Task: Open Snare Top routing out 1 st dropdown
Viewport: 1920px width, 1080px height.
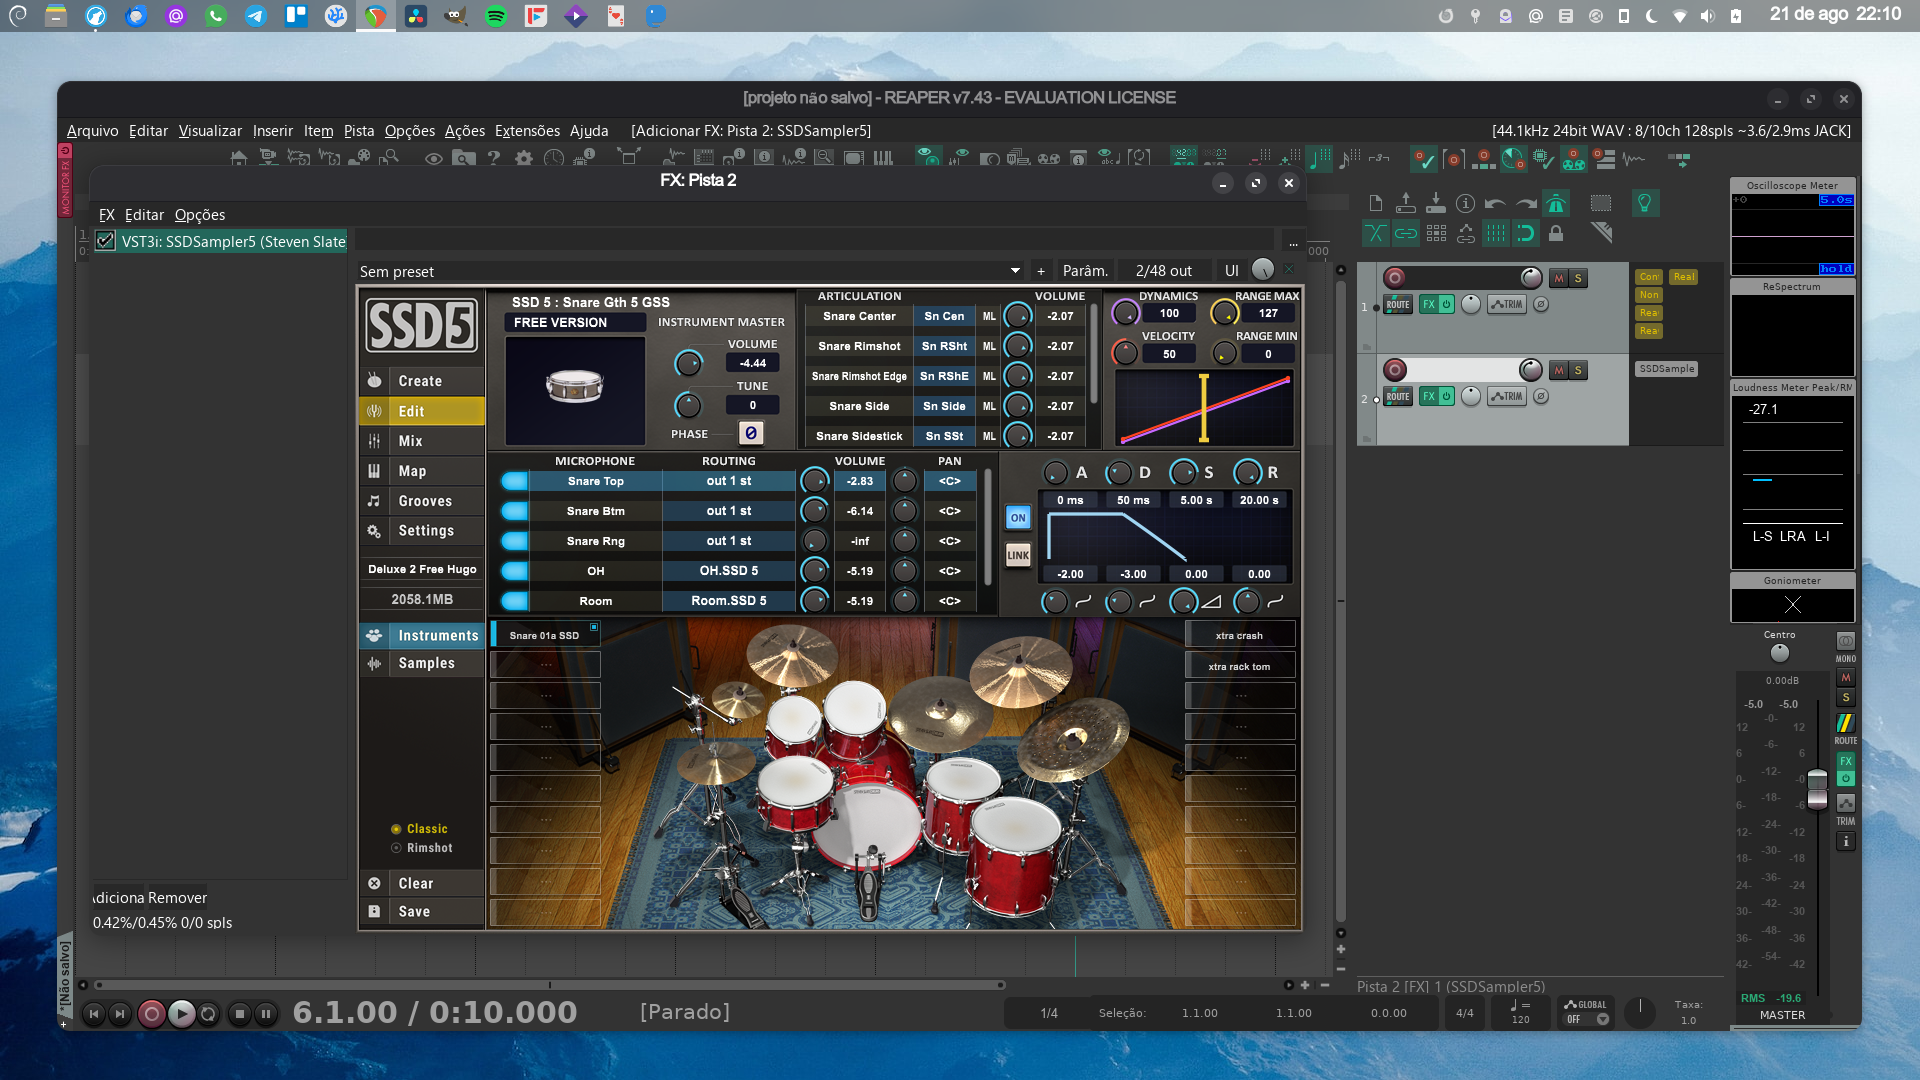Action: [728, 481]
